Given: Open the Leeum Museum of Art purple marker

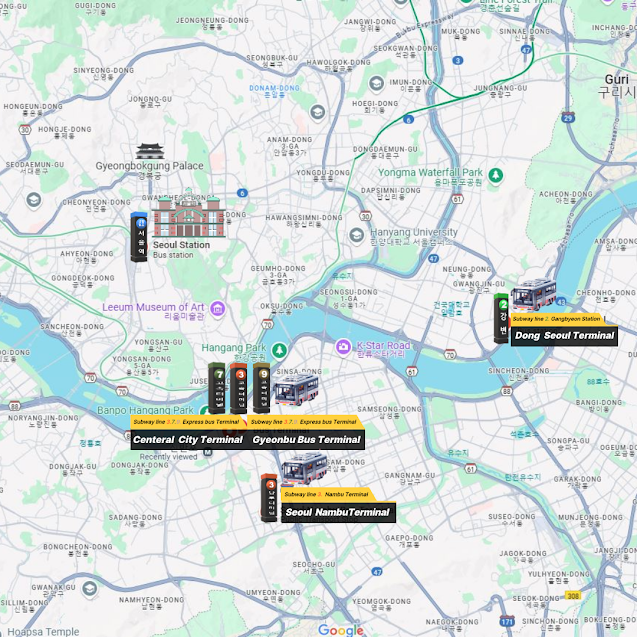Looking at the screenshot, I should [x=218, y=309].
